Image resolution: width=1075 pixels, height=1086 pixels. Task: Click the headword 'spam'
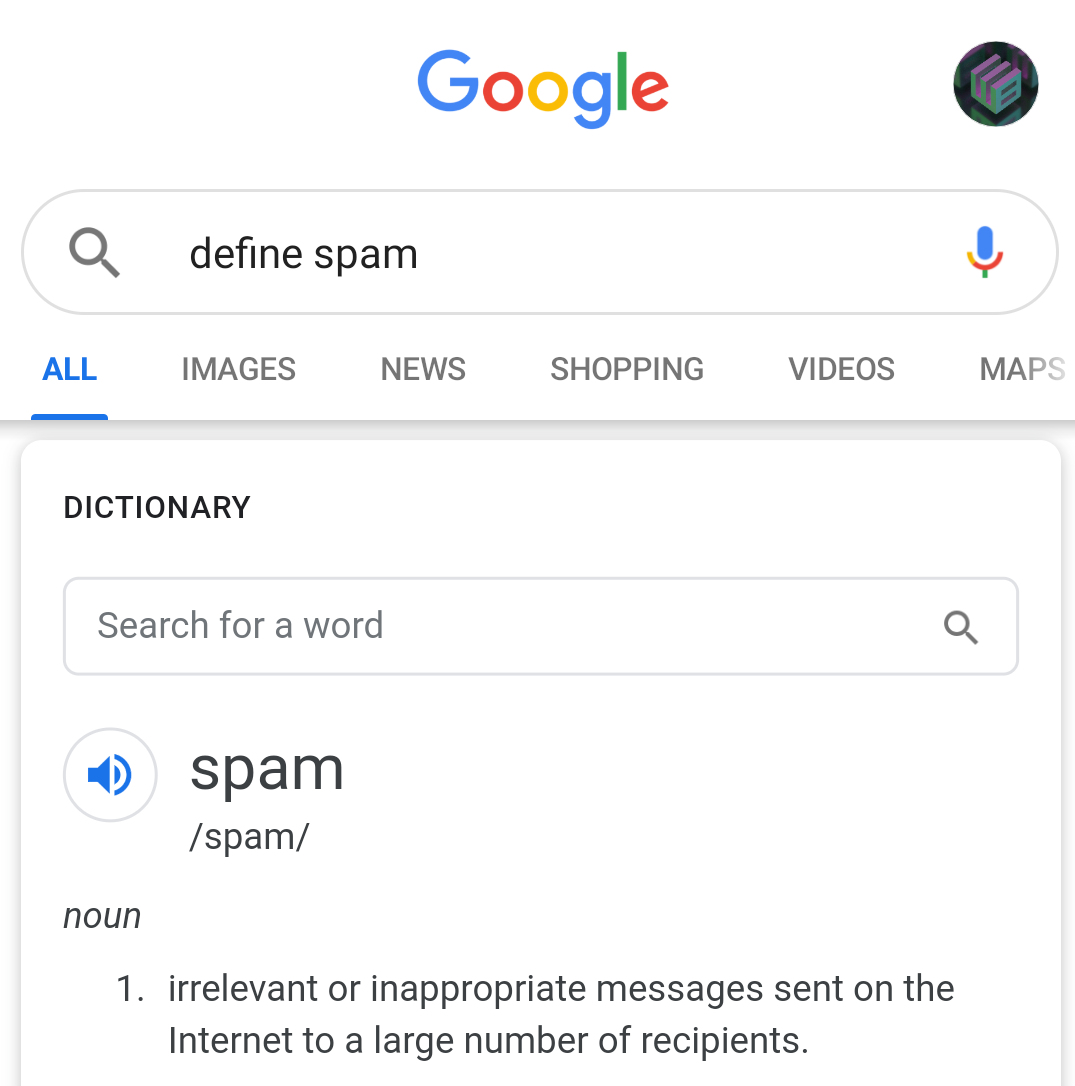pyautogui.click(x=267, y=771)
